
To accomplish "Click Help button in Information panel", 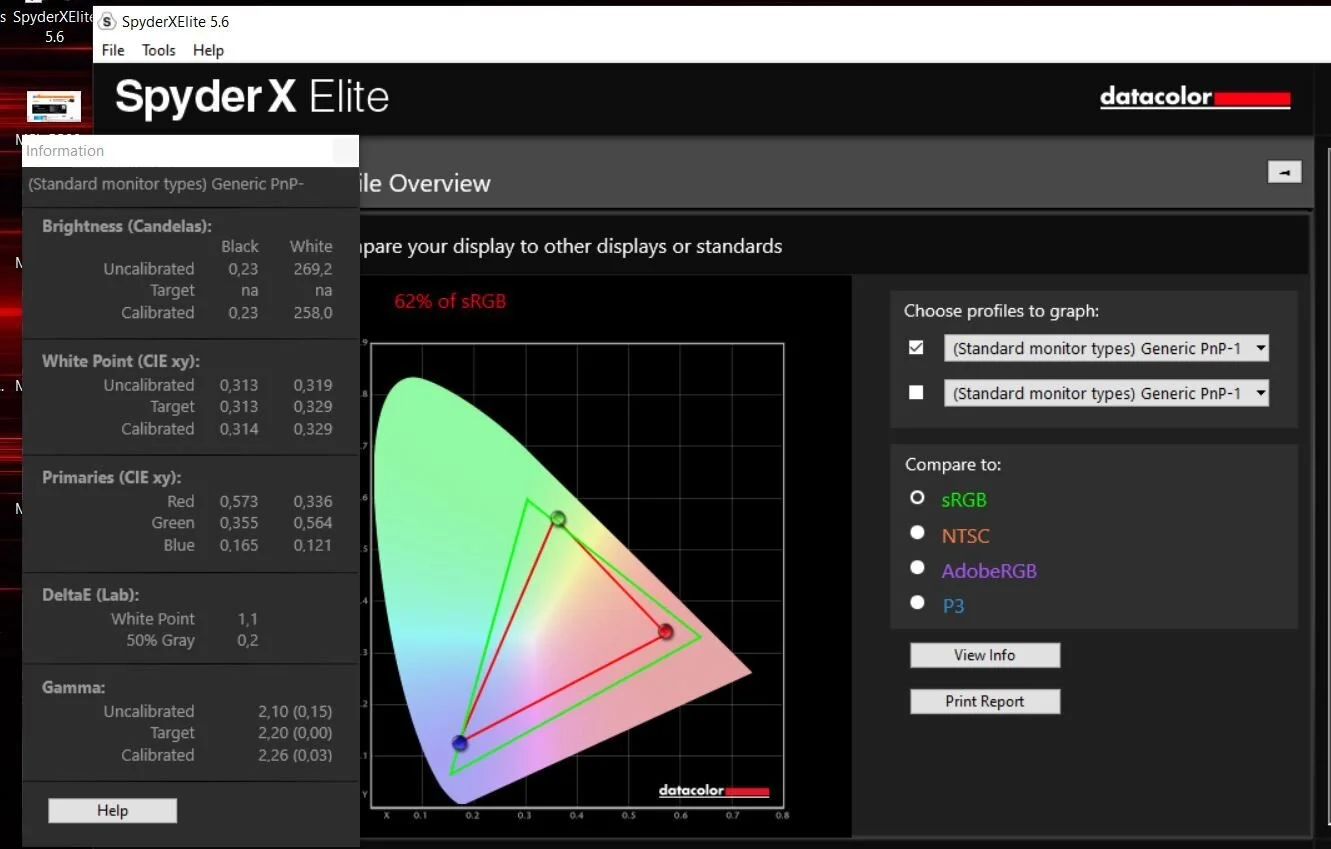I will [112, 810].
